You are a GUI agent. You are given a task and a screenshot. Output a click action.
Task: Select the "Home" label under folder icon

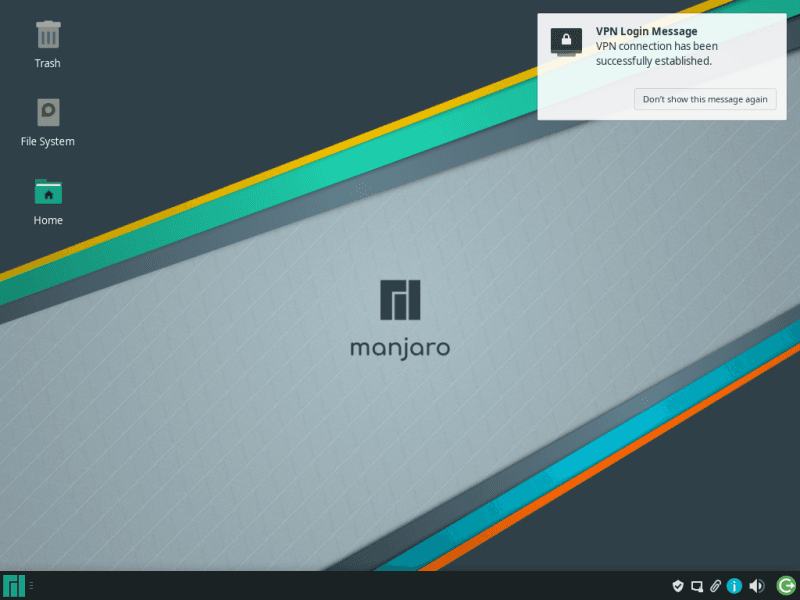(48, 220)
